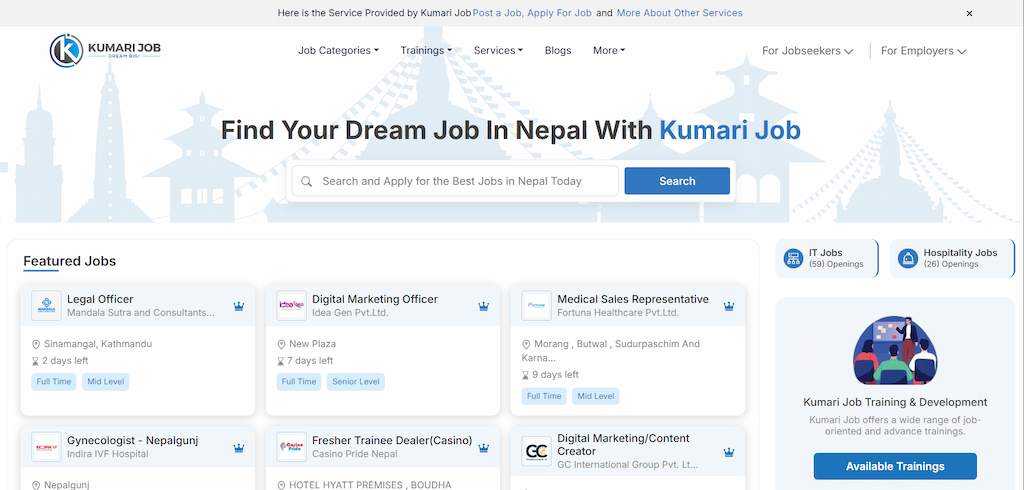Click the Kumari Job logo

(x=105, y=50)
